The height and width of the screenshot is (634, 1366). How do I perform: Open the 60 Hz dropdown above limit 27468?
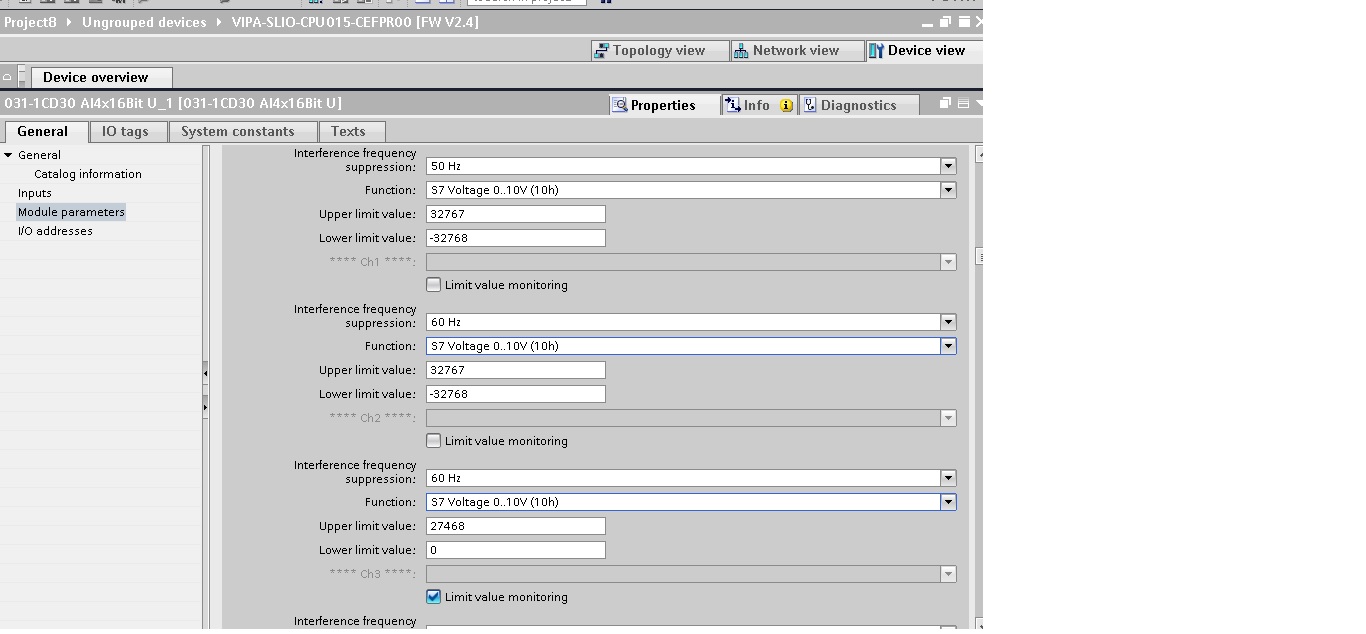(948, 478)
